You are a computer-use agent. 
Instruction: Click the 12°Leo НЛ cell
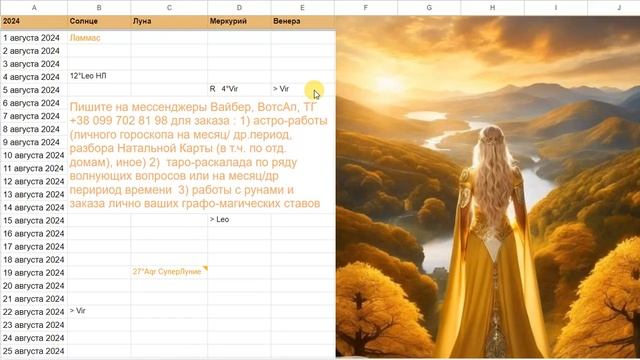click(99, 77)
